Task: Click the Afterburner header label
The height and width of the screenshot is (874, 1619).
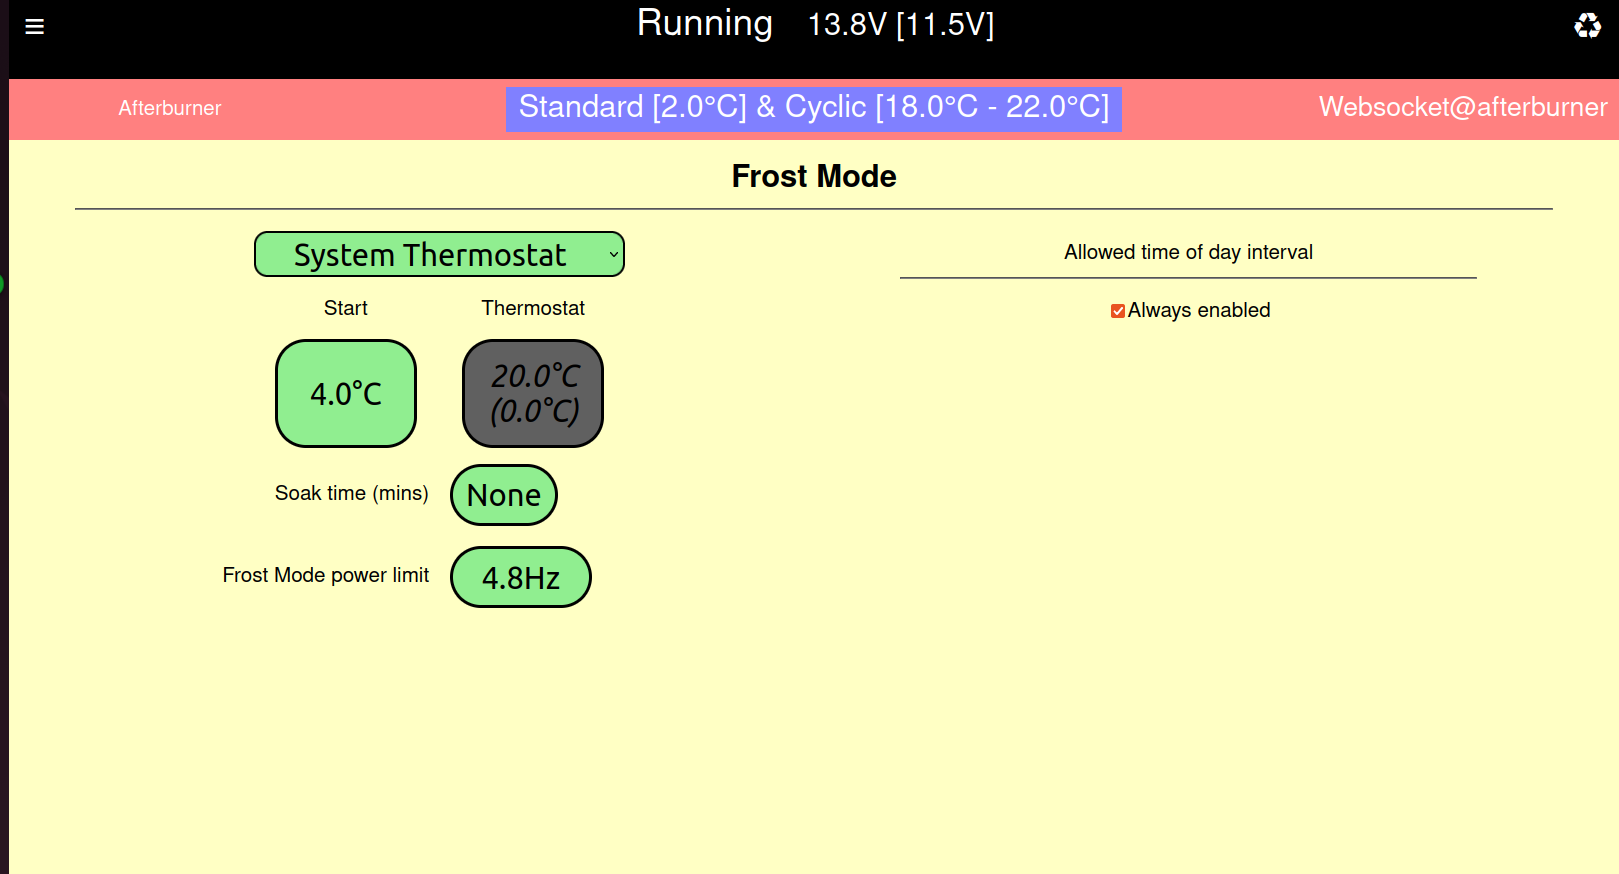Action: coord(170,108)
